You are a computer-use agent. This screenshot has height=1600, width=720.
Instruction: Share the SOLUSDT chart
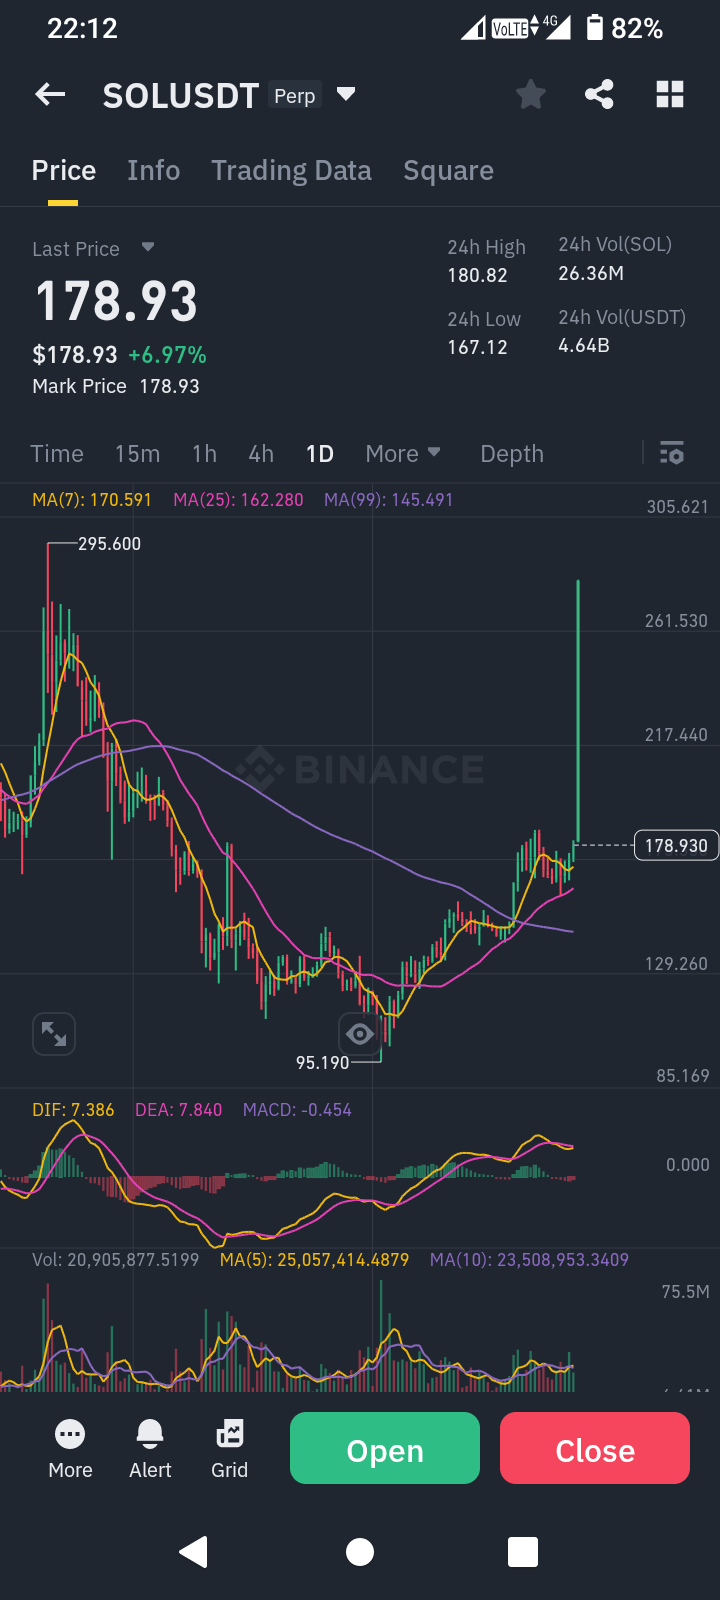tap(599, 95)
